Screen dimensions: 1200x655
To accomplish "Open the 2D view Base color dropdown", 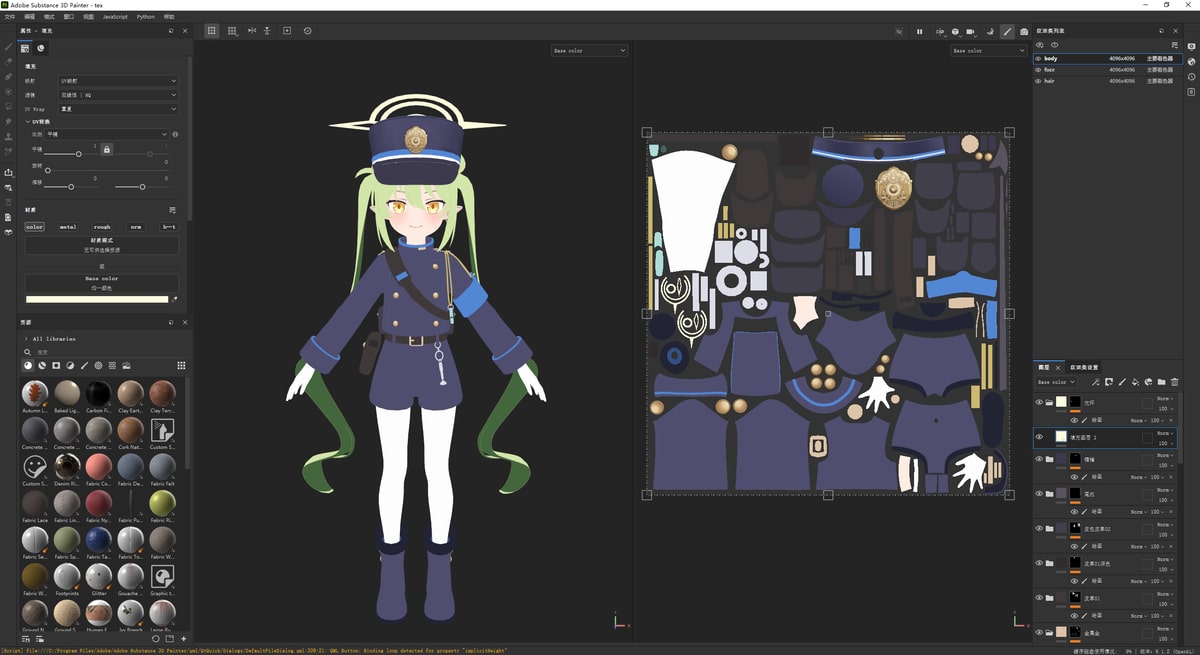I will click(988, 50).
